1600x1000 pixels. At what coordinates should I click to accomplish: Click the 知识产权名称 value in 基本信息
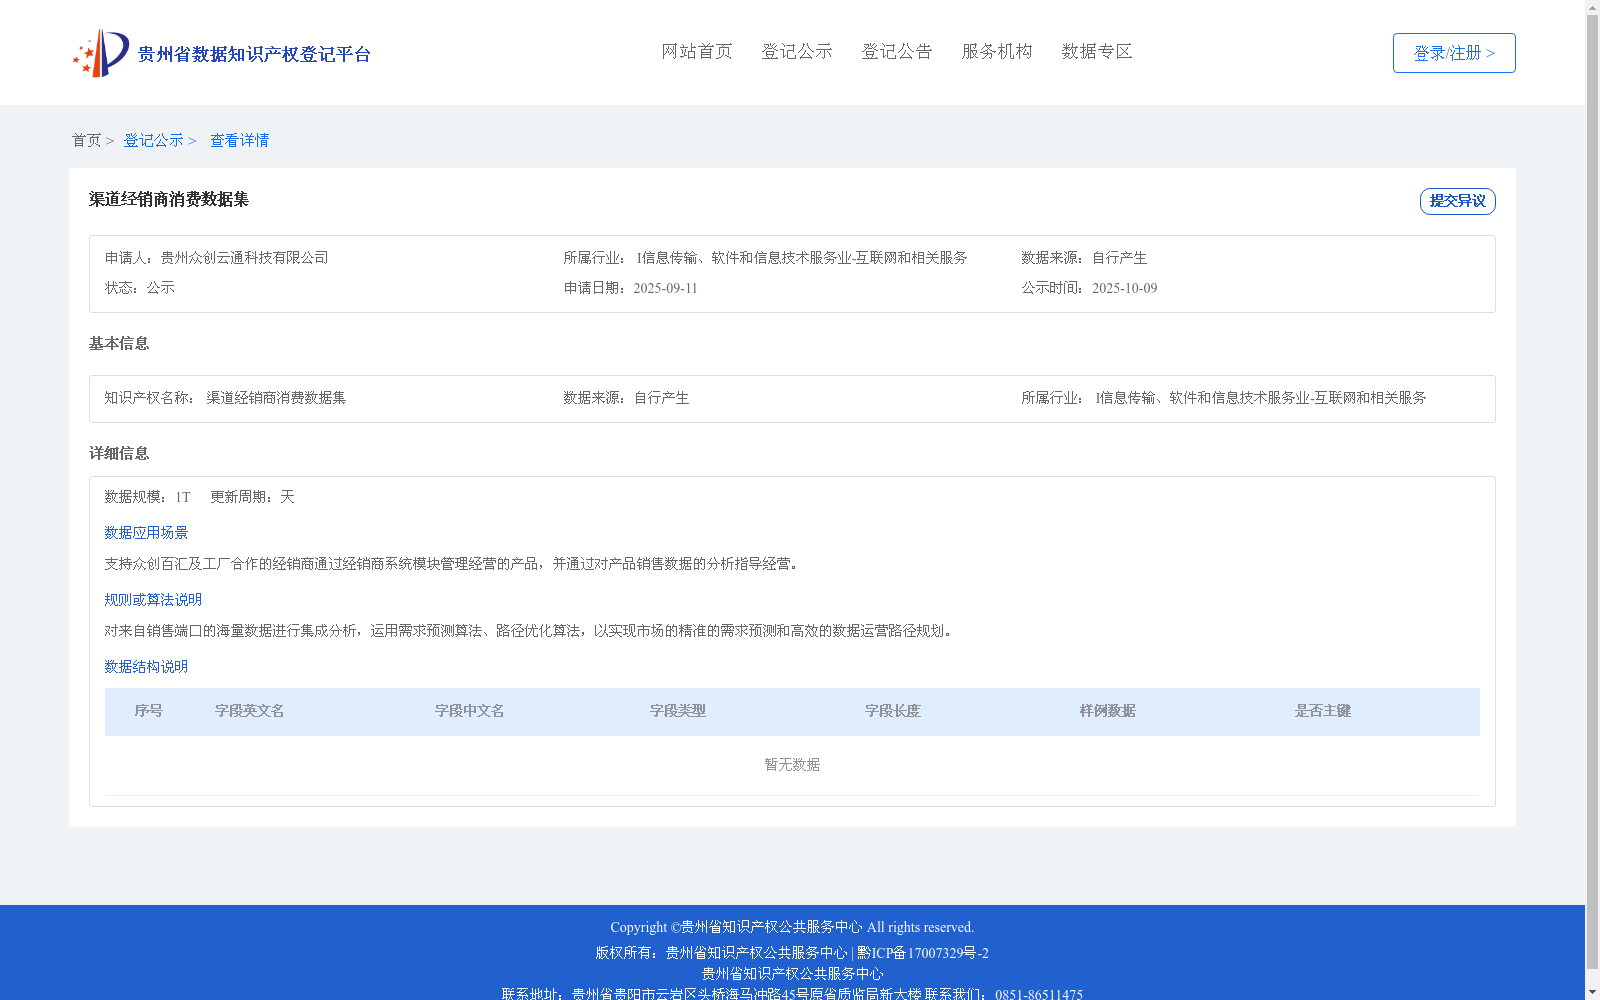(x=276, y=398)
